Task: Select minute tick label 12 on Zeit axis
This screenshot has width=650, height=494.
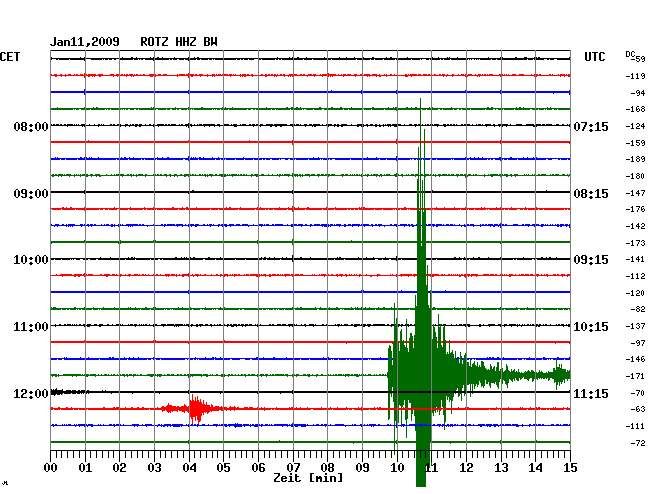Action: coord(466,468)
